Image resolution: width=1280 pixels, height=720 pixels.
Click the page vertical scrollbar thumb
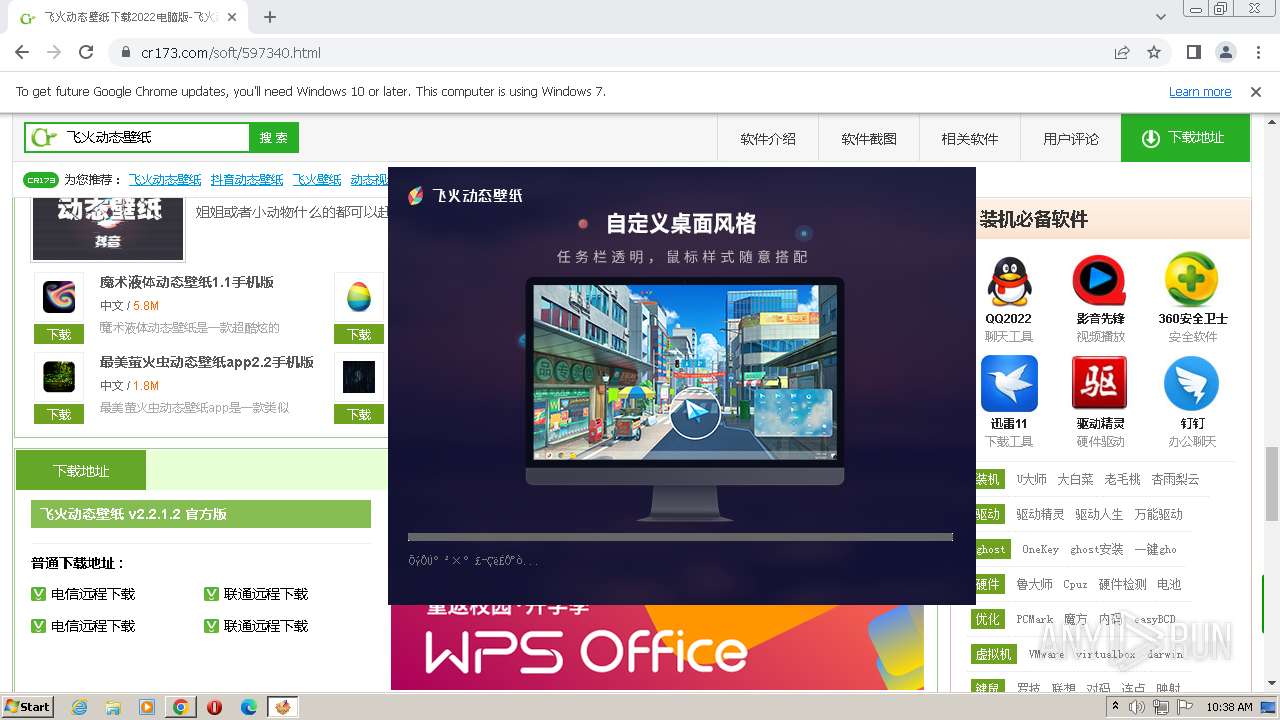[x=1271, y=485]
